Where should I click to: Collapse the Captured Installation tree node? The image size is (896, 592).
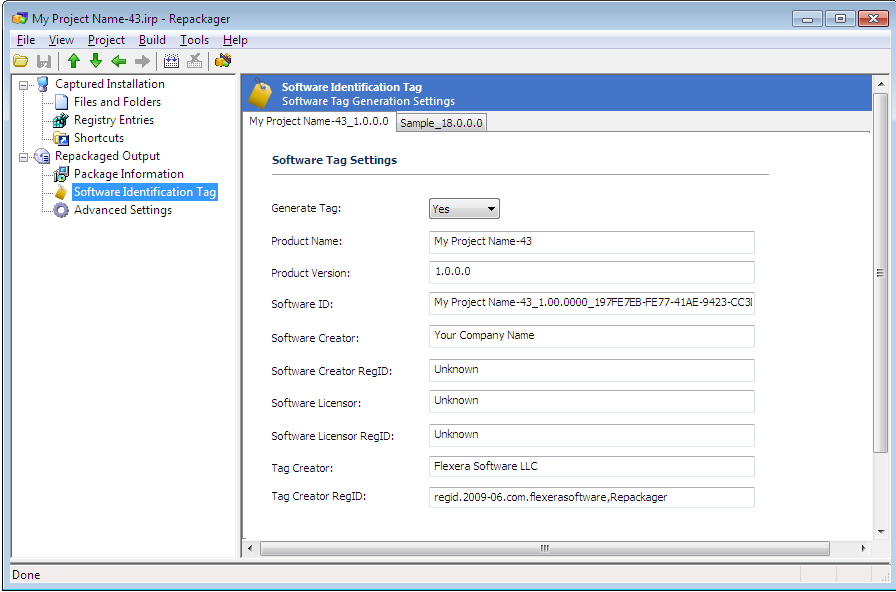[x=24, y=85]
